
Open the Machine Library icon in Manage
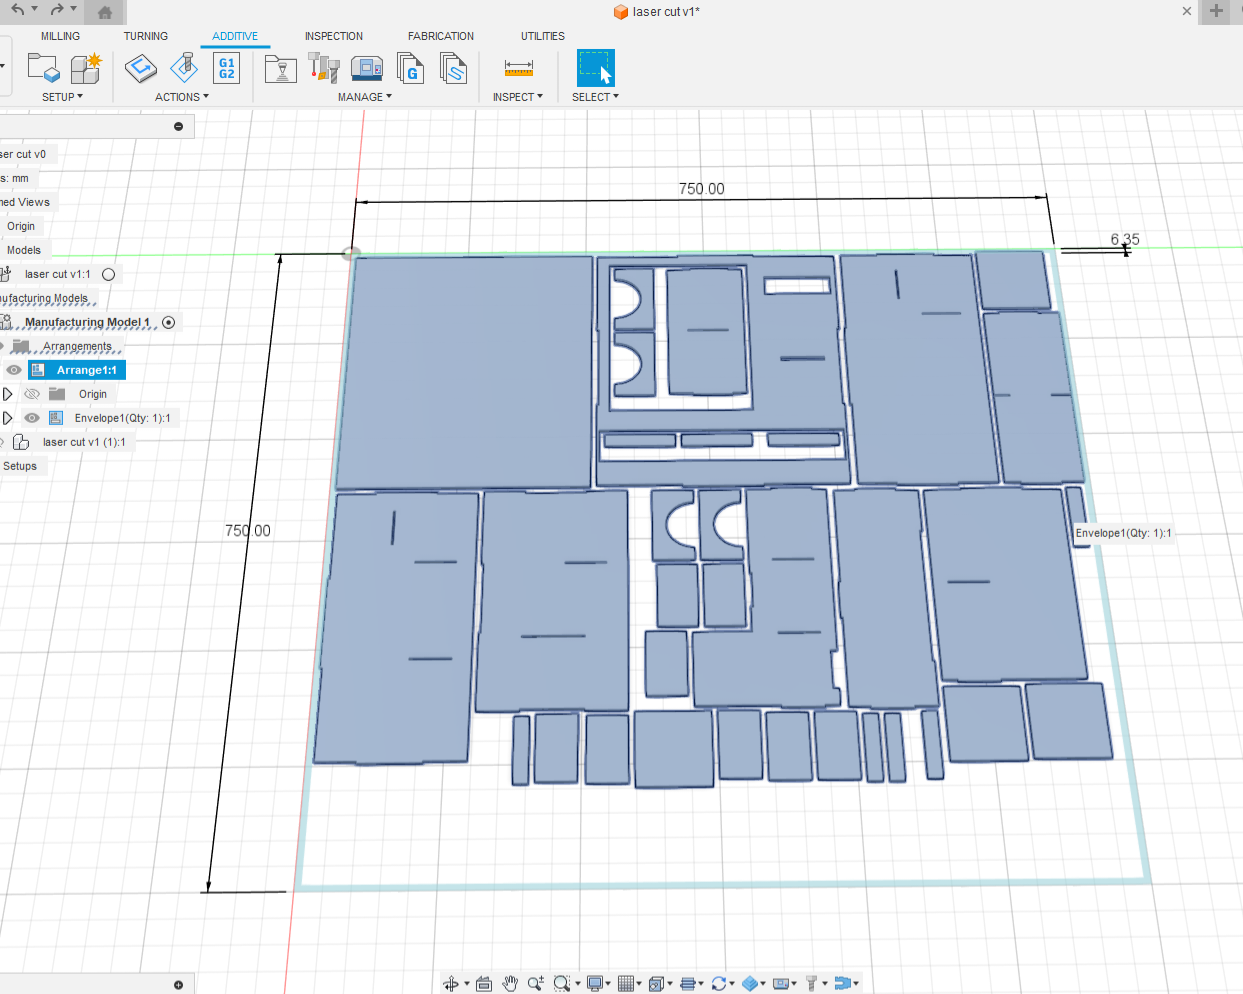367,68
